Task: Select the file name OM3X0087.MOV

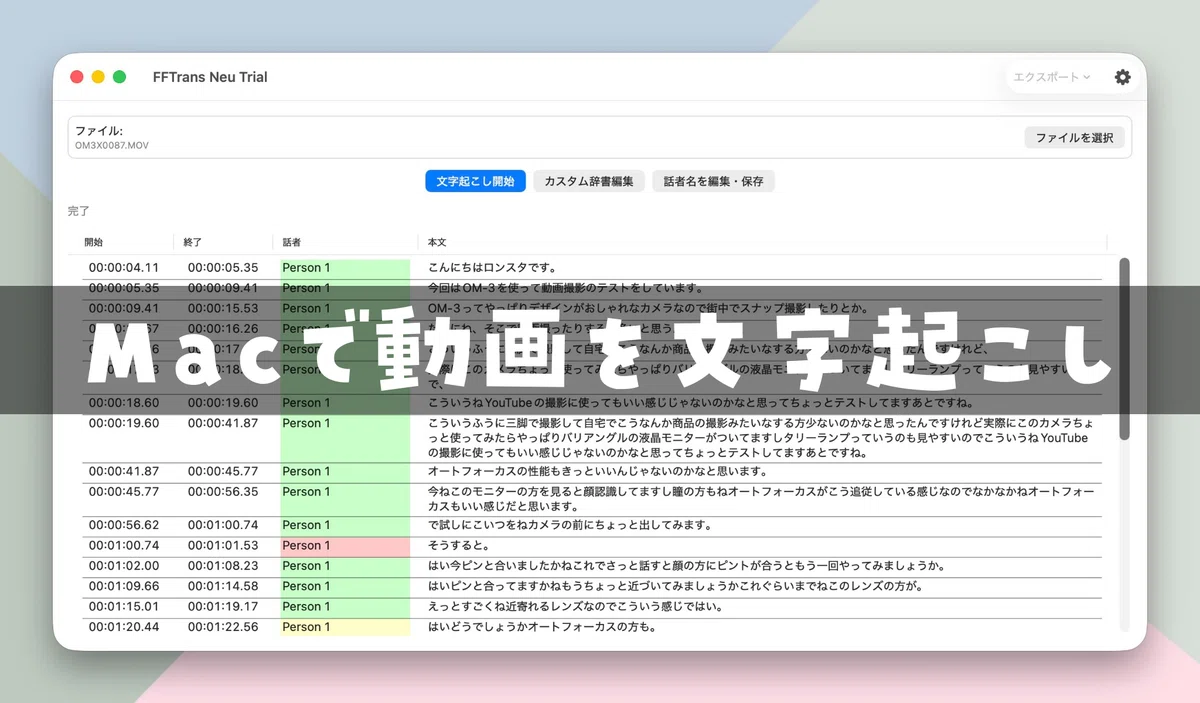Action: pos(112,146)
